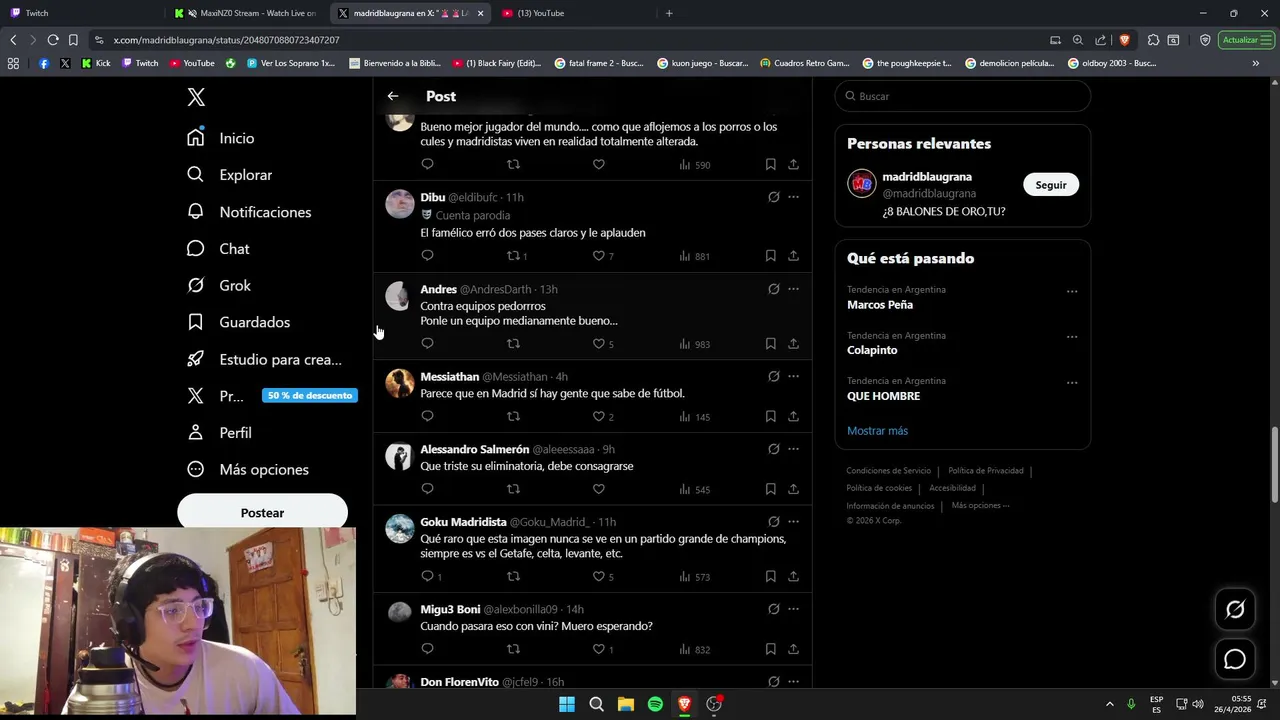Open Condiciones de Servicio link
Screen dimensions: 1280x720
[x=888, y=471]
